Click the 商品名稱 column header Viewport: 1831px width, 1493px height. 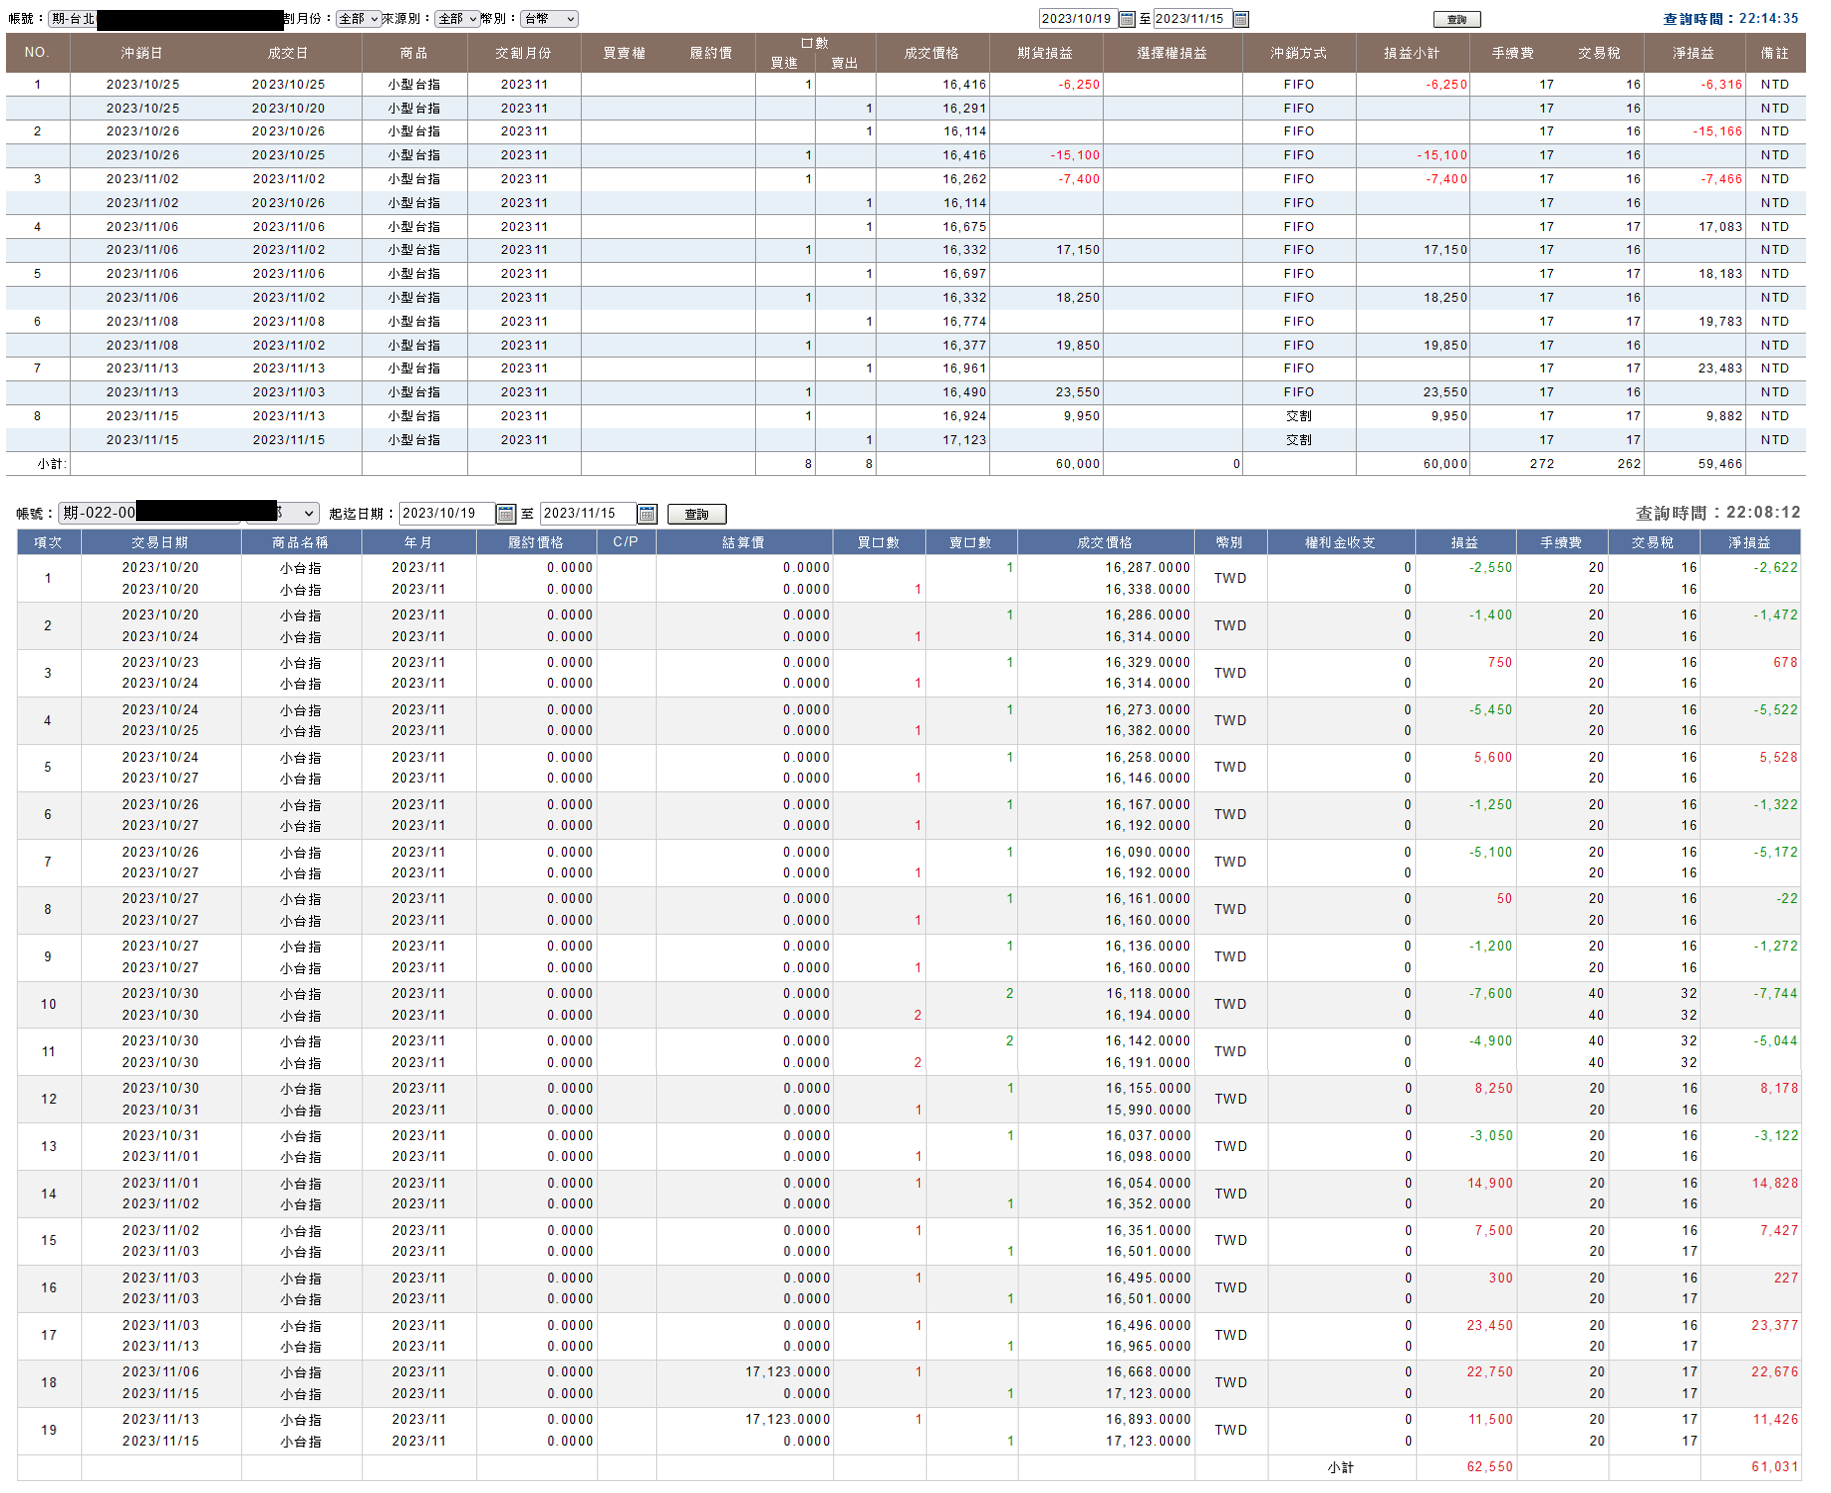pos(301,542)
